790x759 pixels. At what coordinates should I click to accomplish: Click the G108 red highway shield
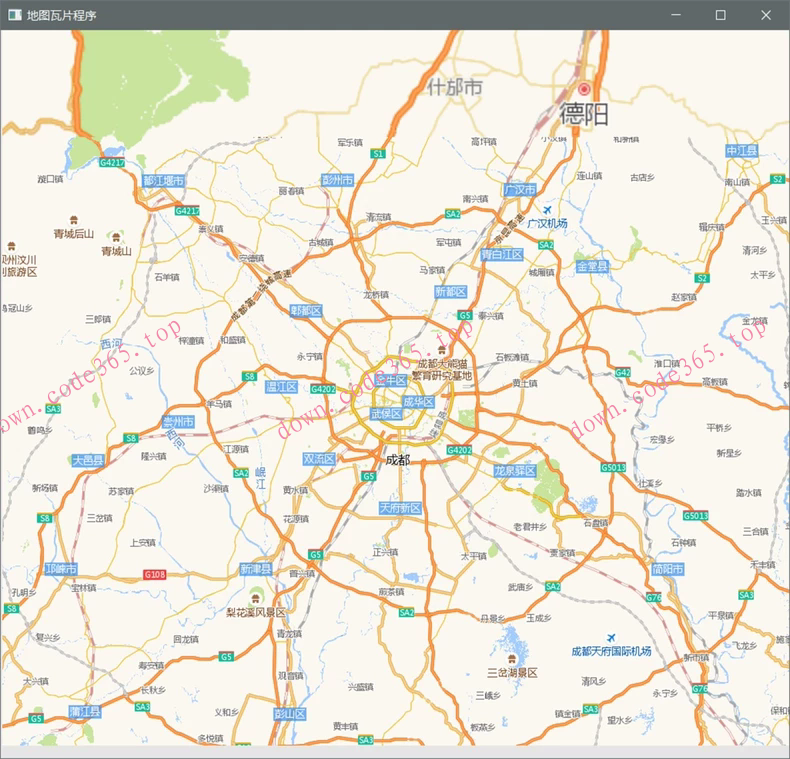click(x=154, y=575)
